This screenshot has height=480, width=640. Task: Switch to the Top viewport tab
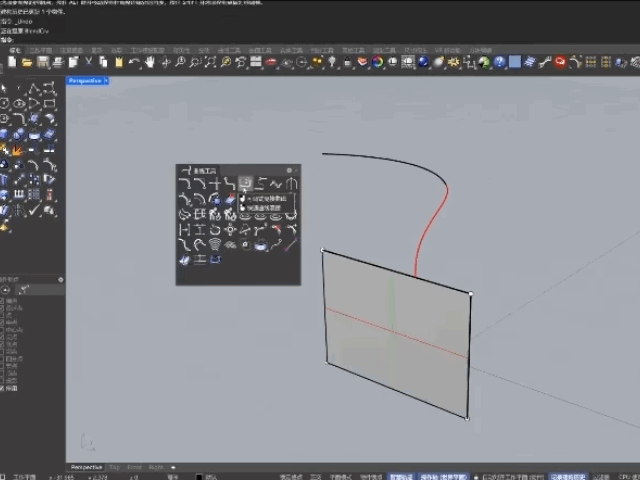114,467
